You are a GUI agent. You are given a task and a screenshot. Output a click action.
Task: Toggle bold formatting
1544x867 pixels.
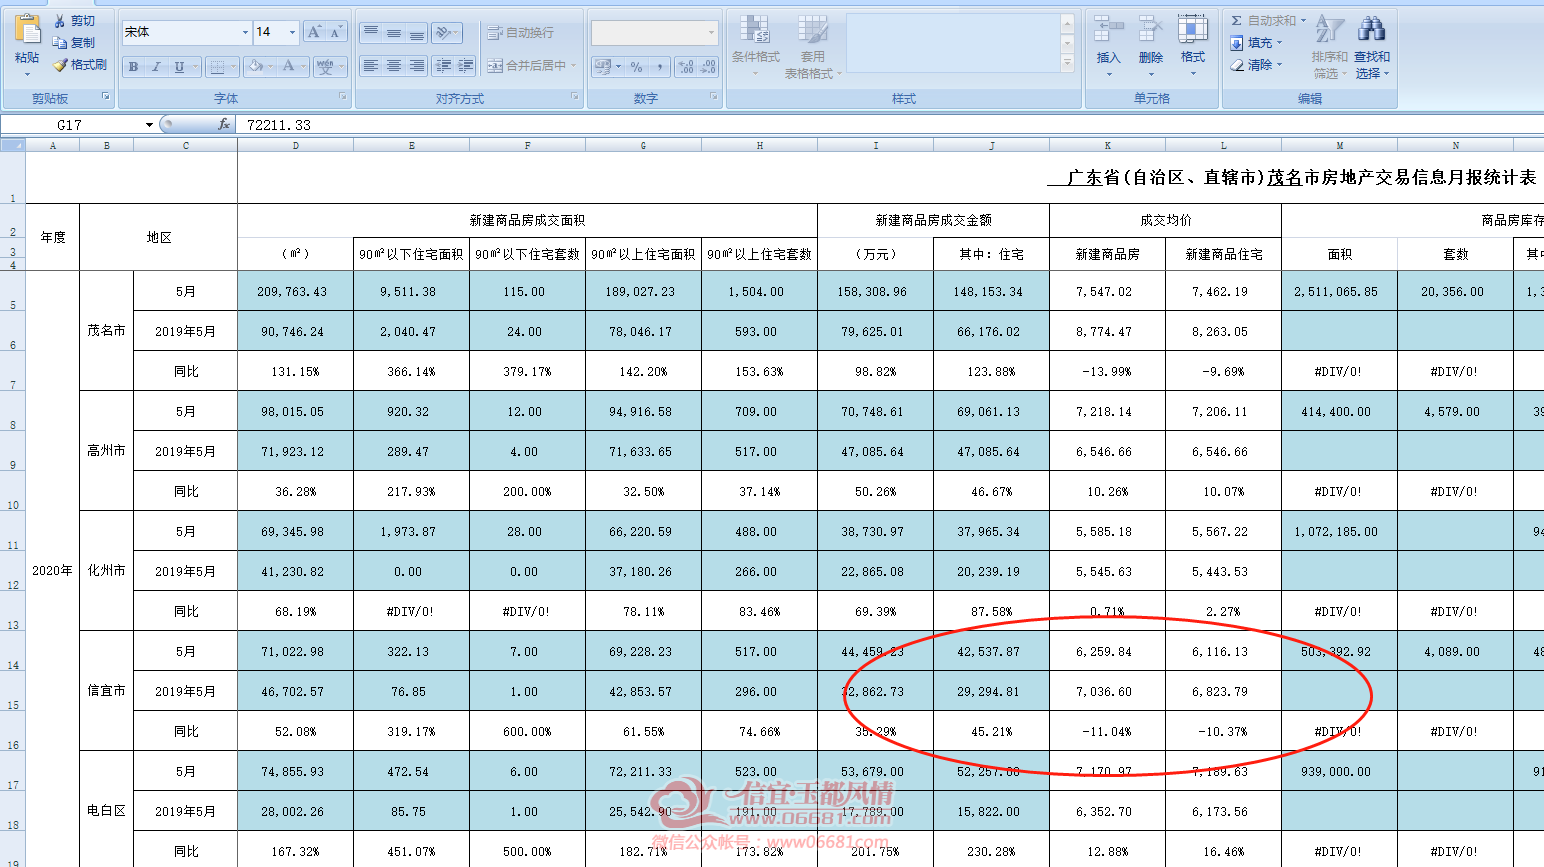click(134, 67)
